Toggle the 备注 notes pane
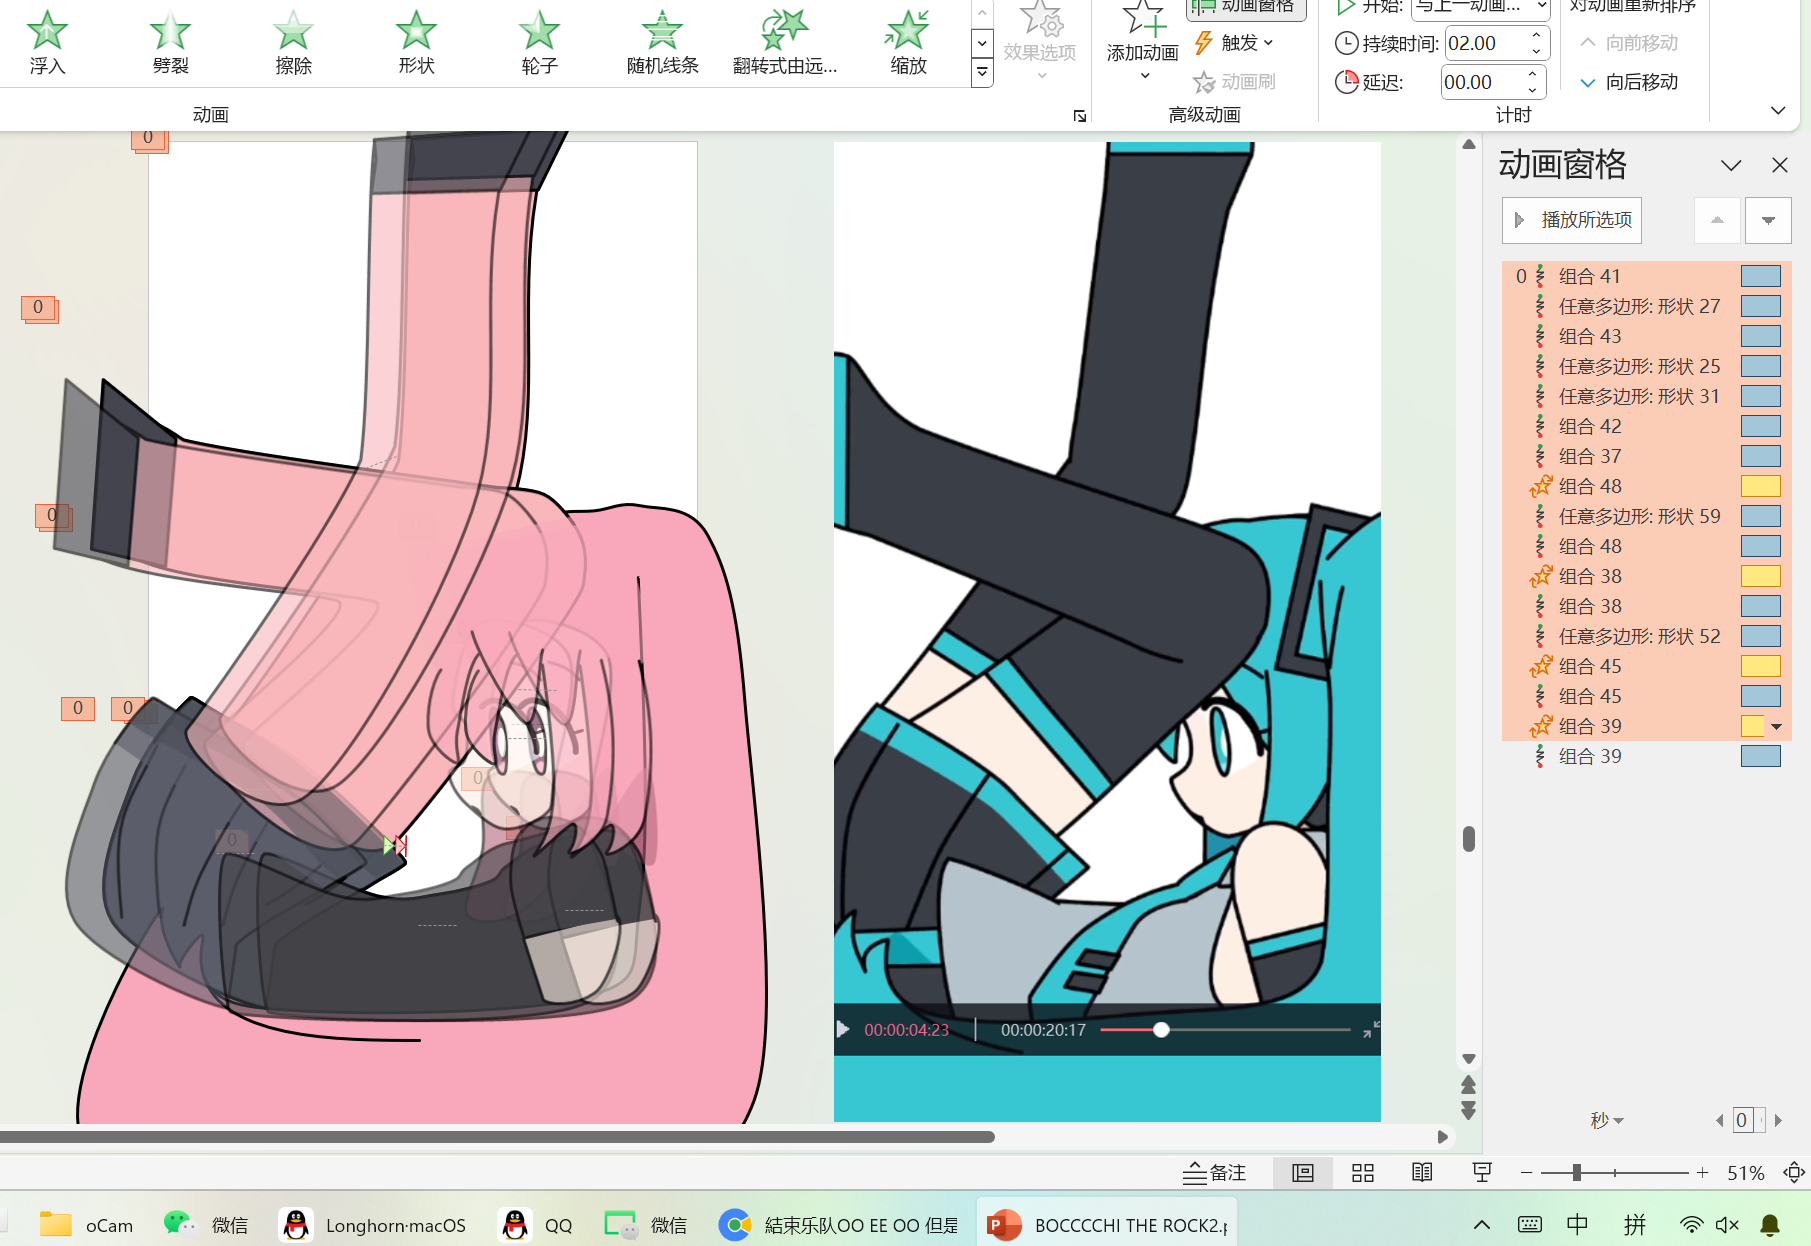 (x=1215, y=1173)
